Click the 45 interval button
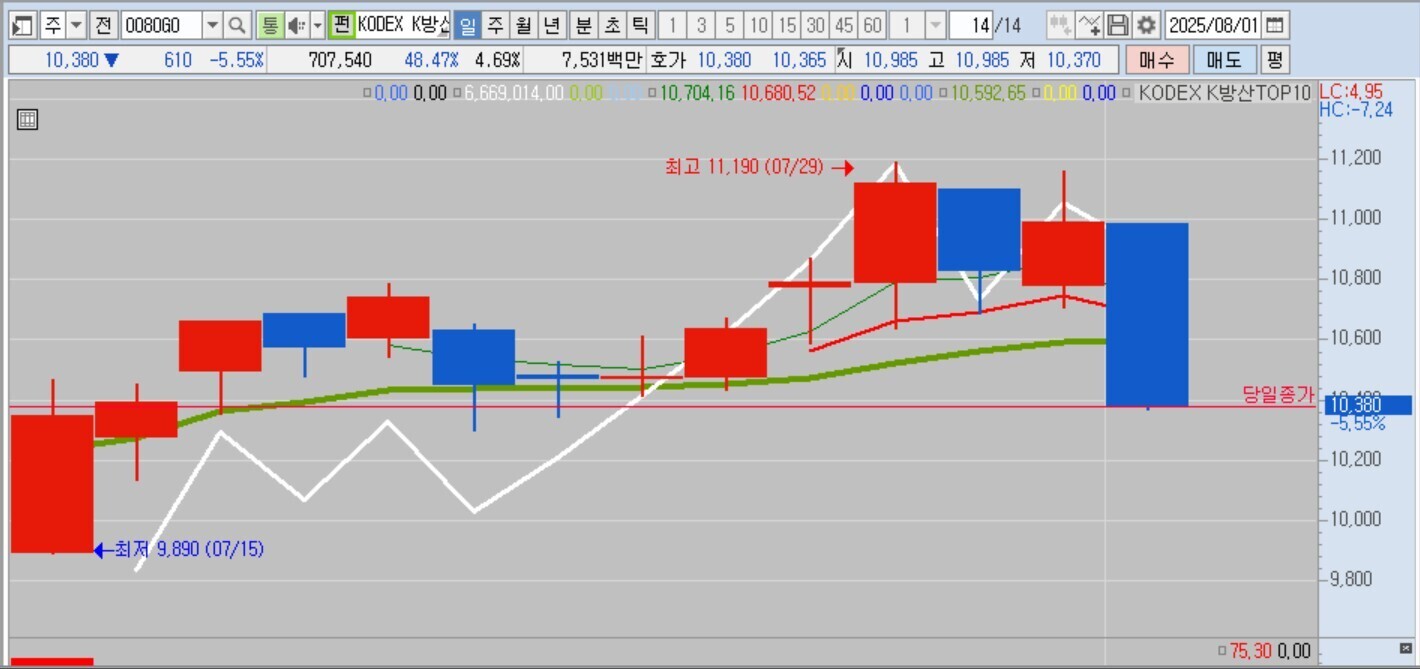The height and width of the screenshot is (669, 1420). click(x=845, y=25)
